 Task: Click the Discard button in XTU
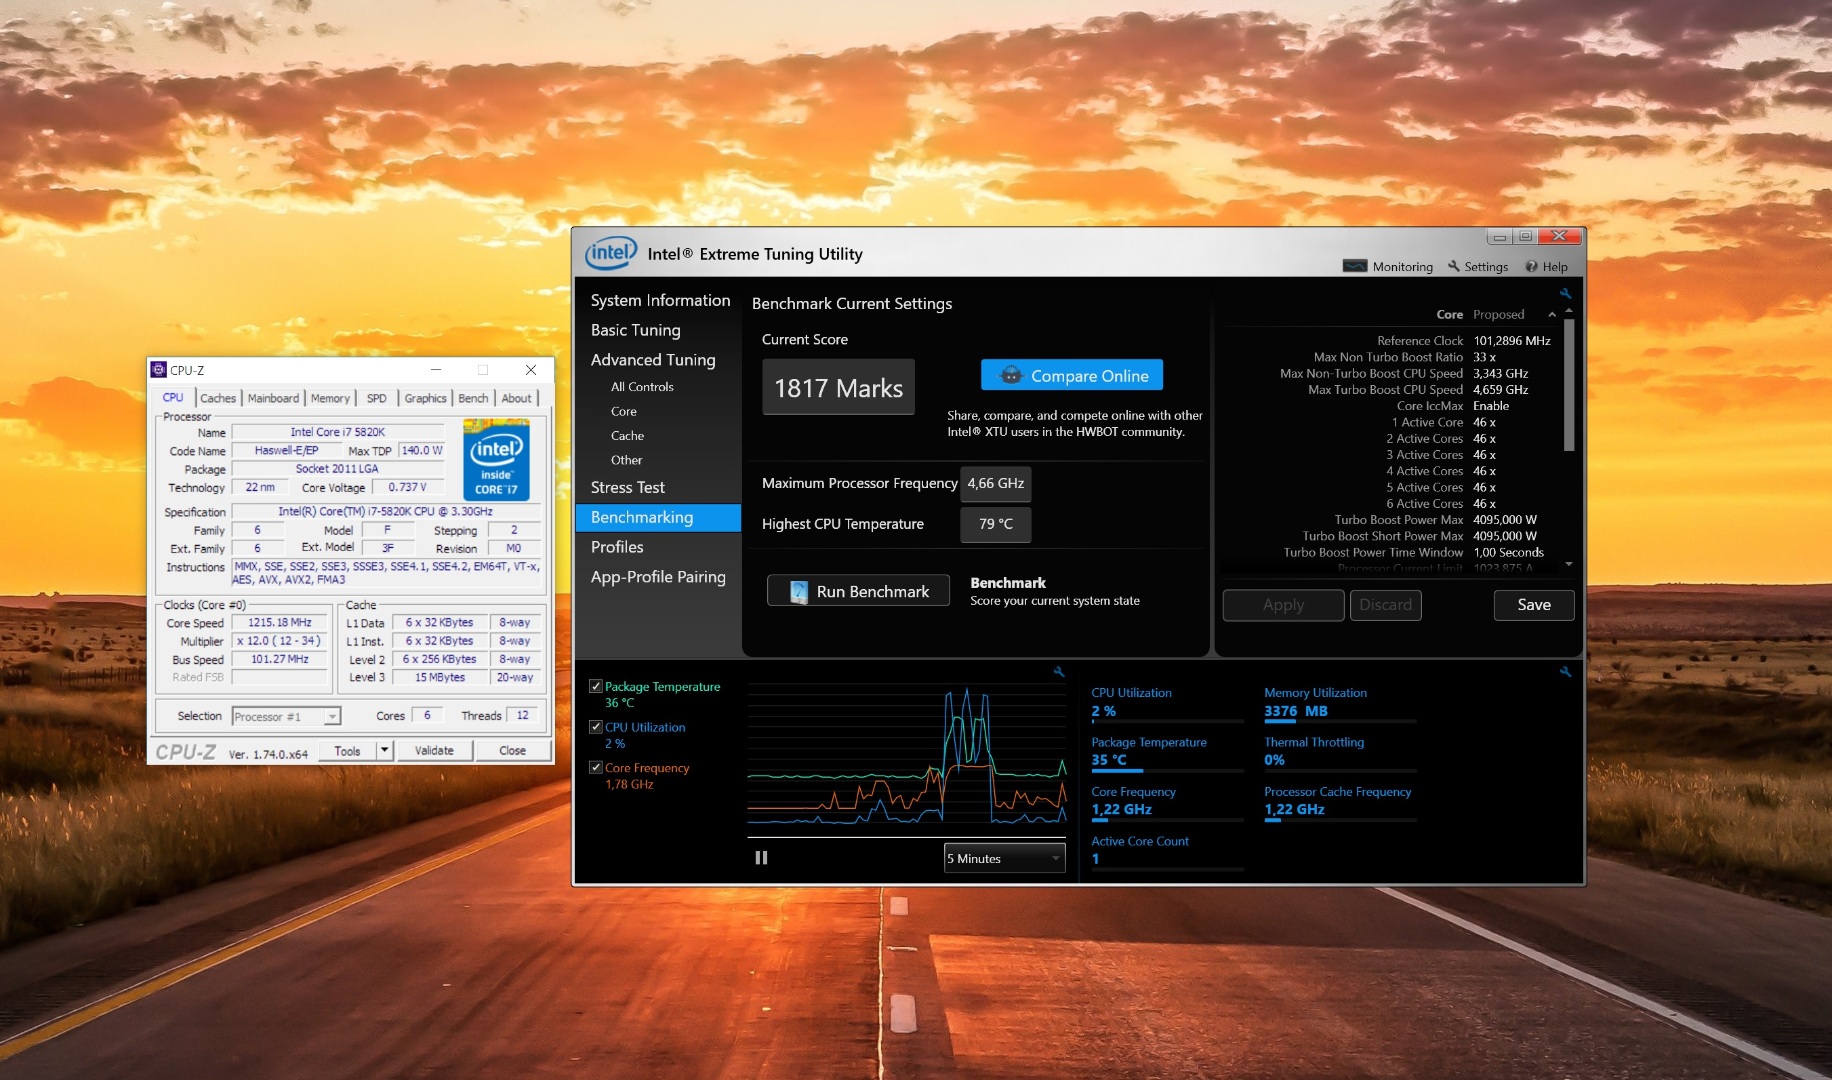tap(1386, 605)
